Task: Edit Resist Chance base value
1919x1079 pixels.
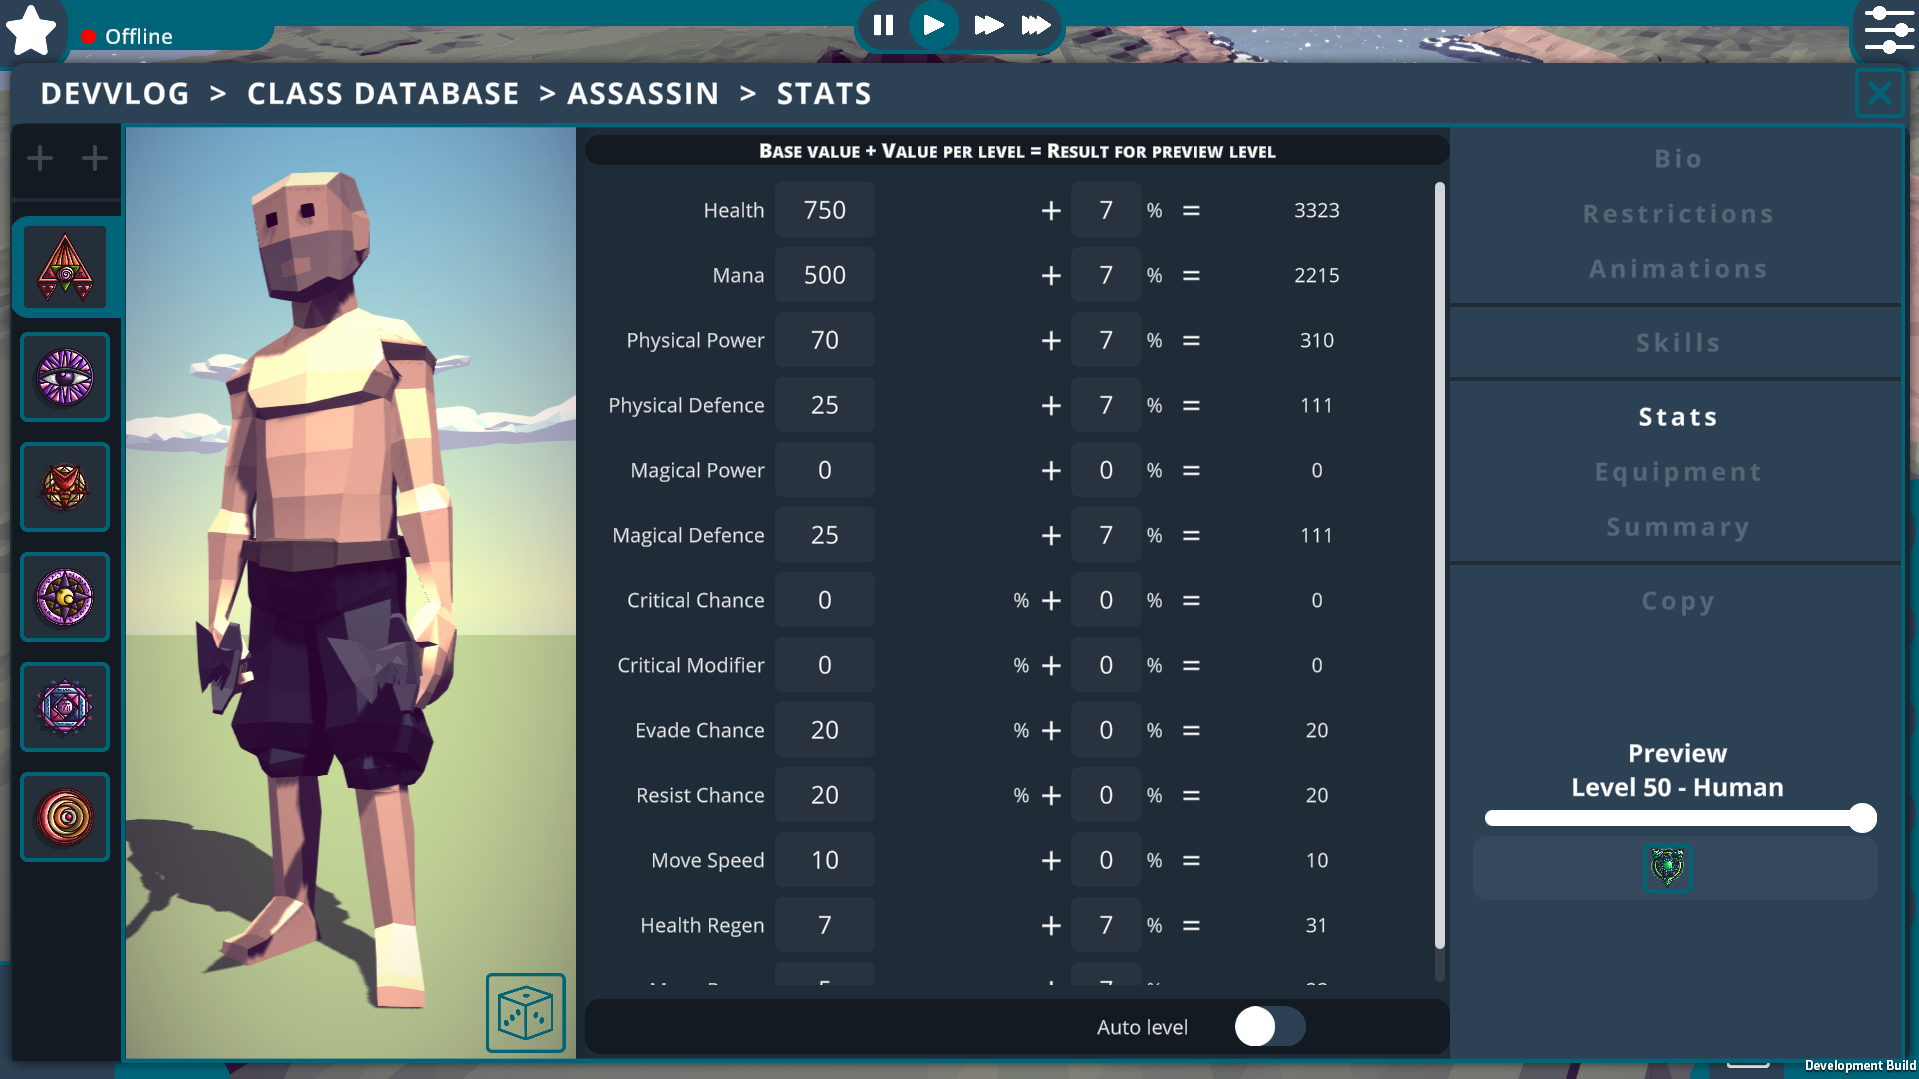Action: pos(825,795)
